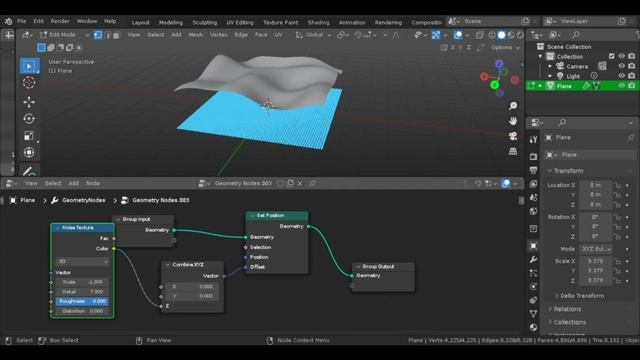This screenshot has width=640, height=360.
Task: Open rotation Mode XYZ Euler dropdown
Action: (x=596, y=249)
